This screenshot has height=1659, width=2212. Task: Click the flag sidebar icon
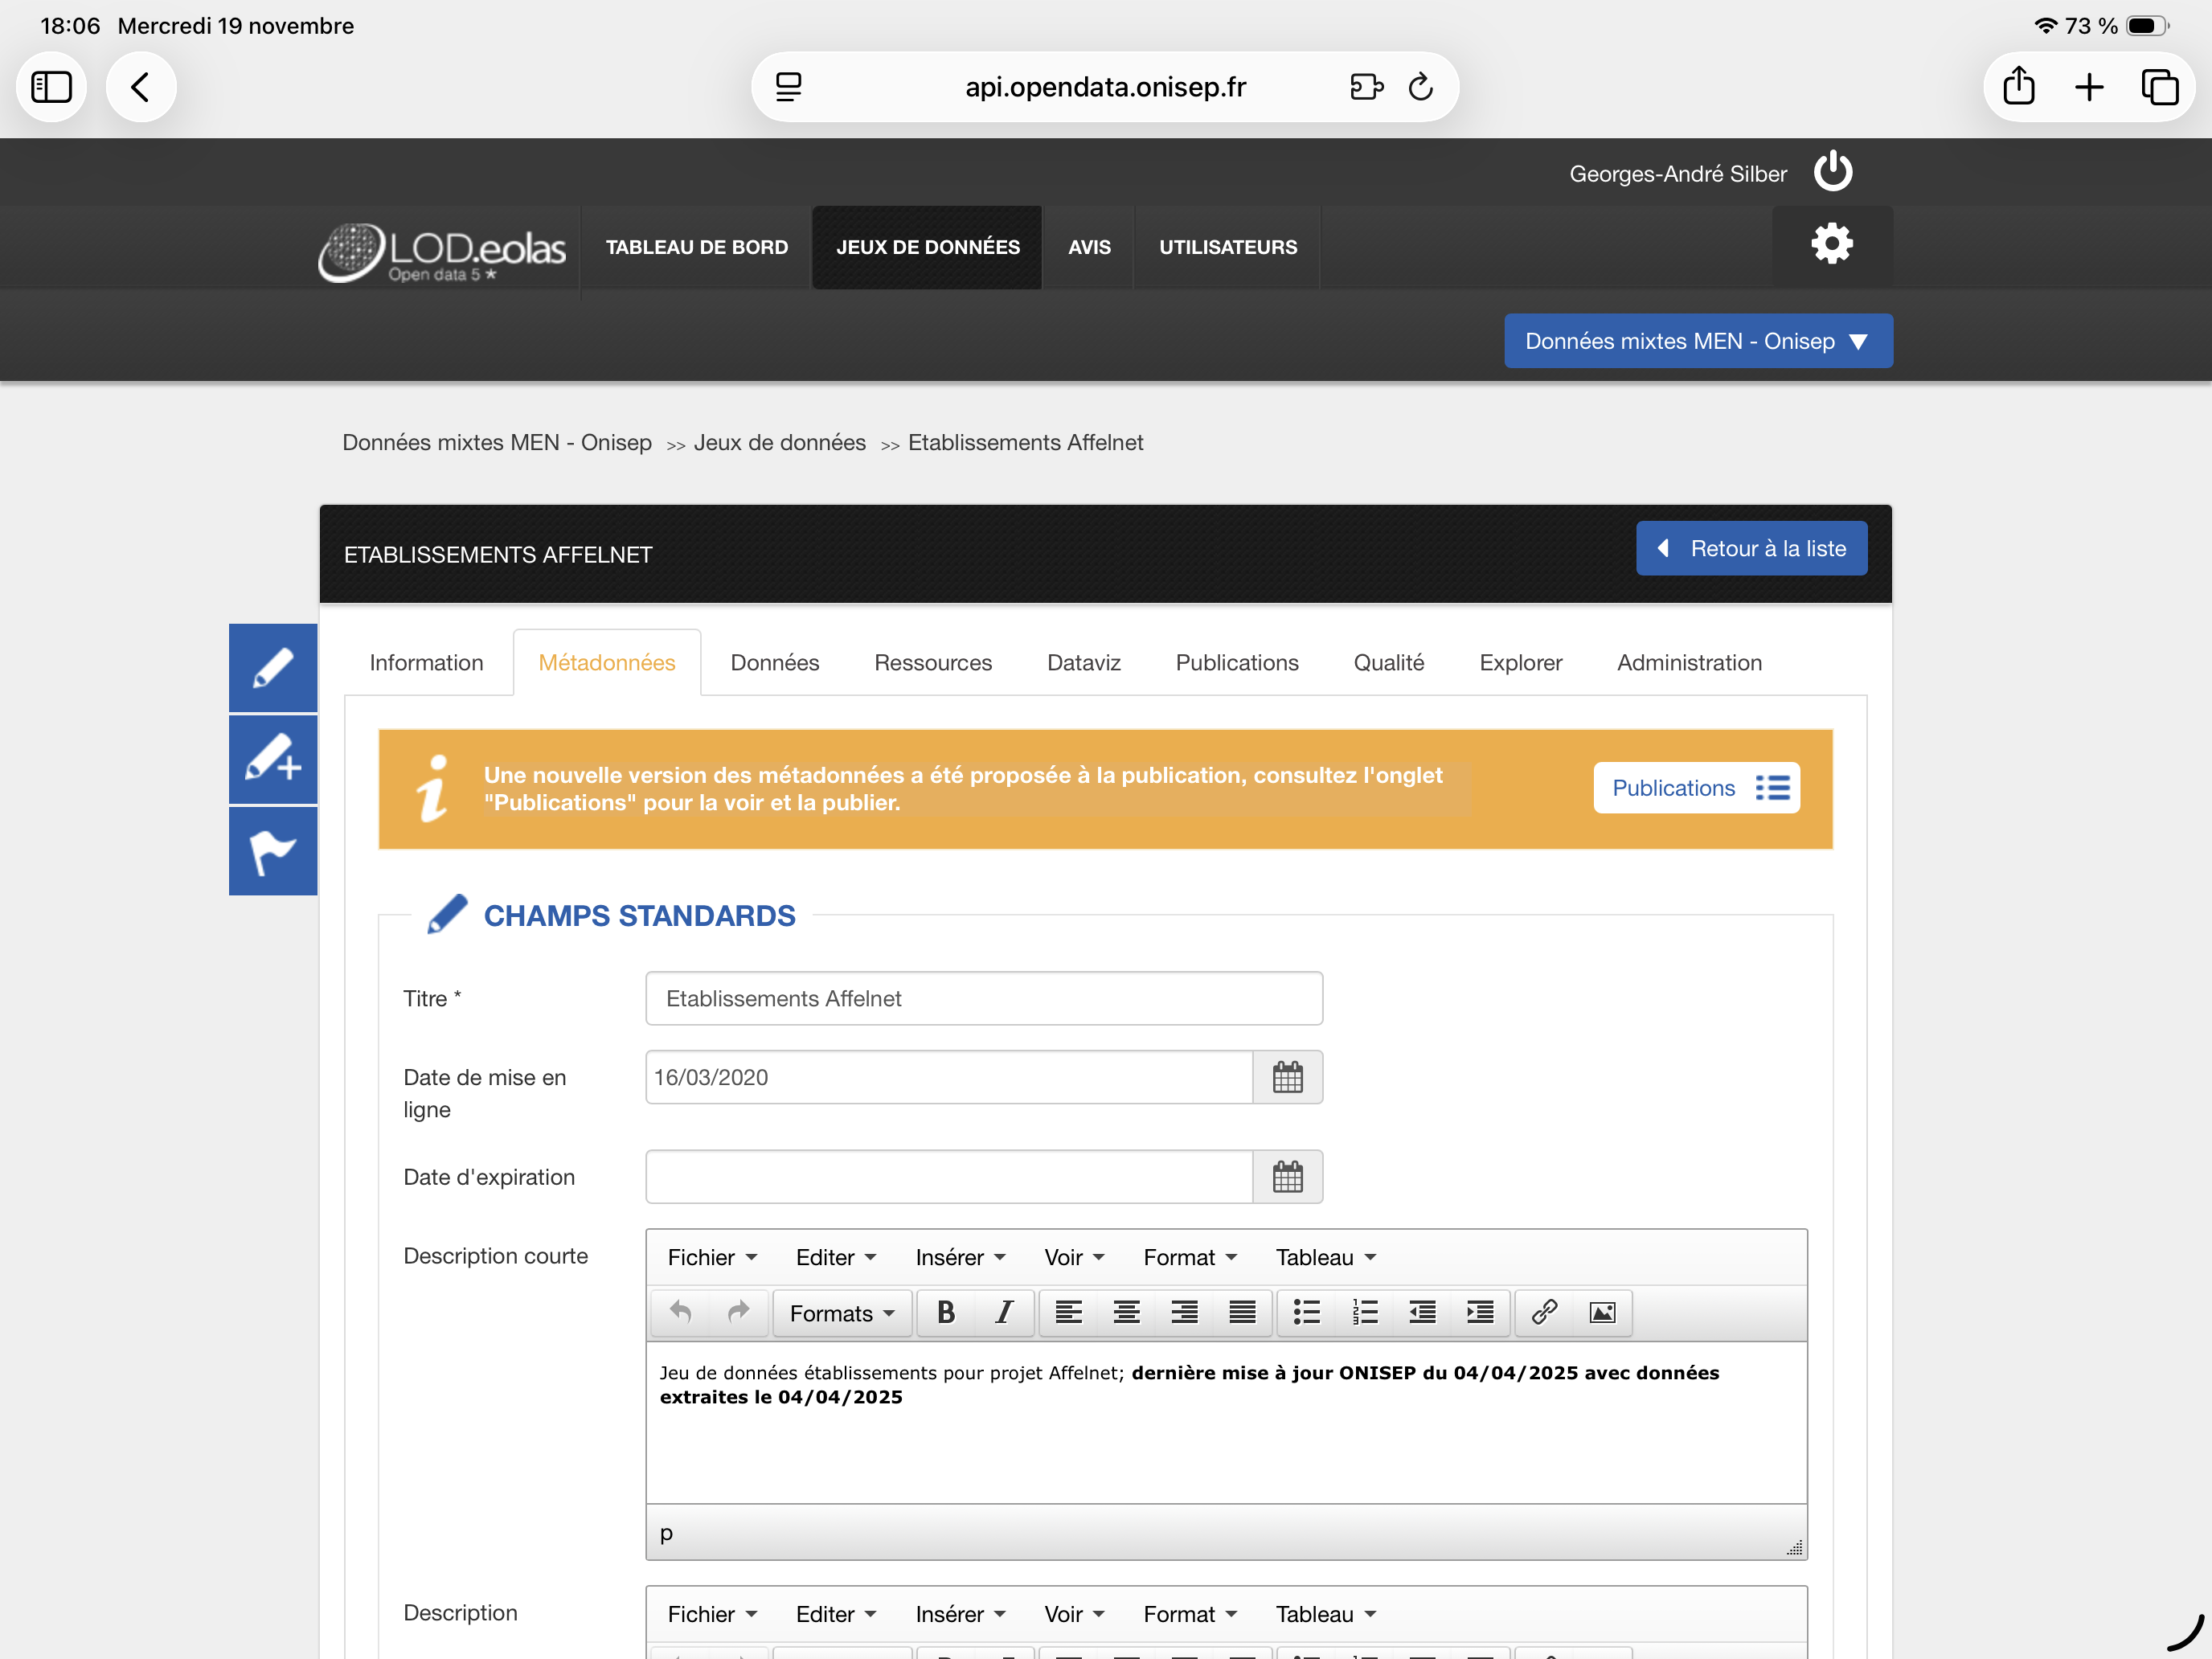(x=273, y=851)
